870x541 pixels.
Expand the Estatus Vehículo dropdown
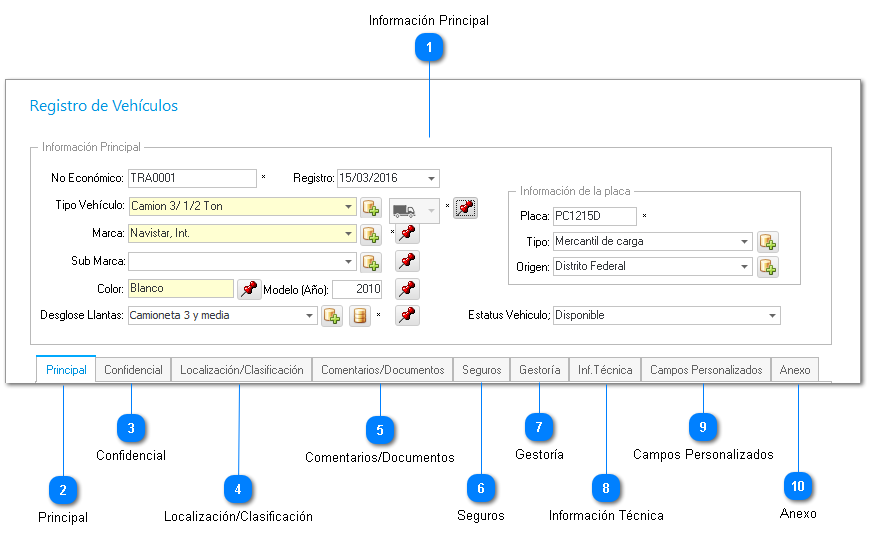772,316
